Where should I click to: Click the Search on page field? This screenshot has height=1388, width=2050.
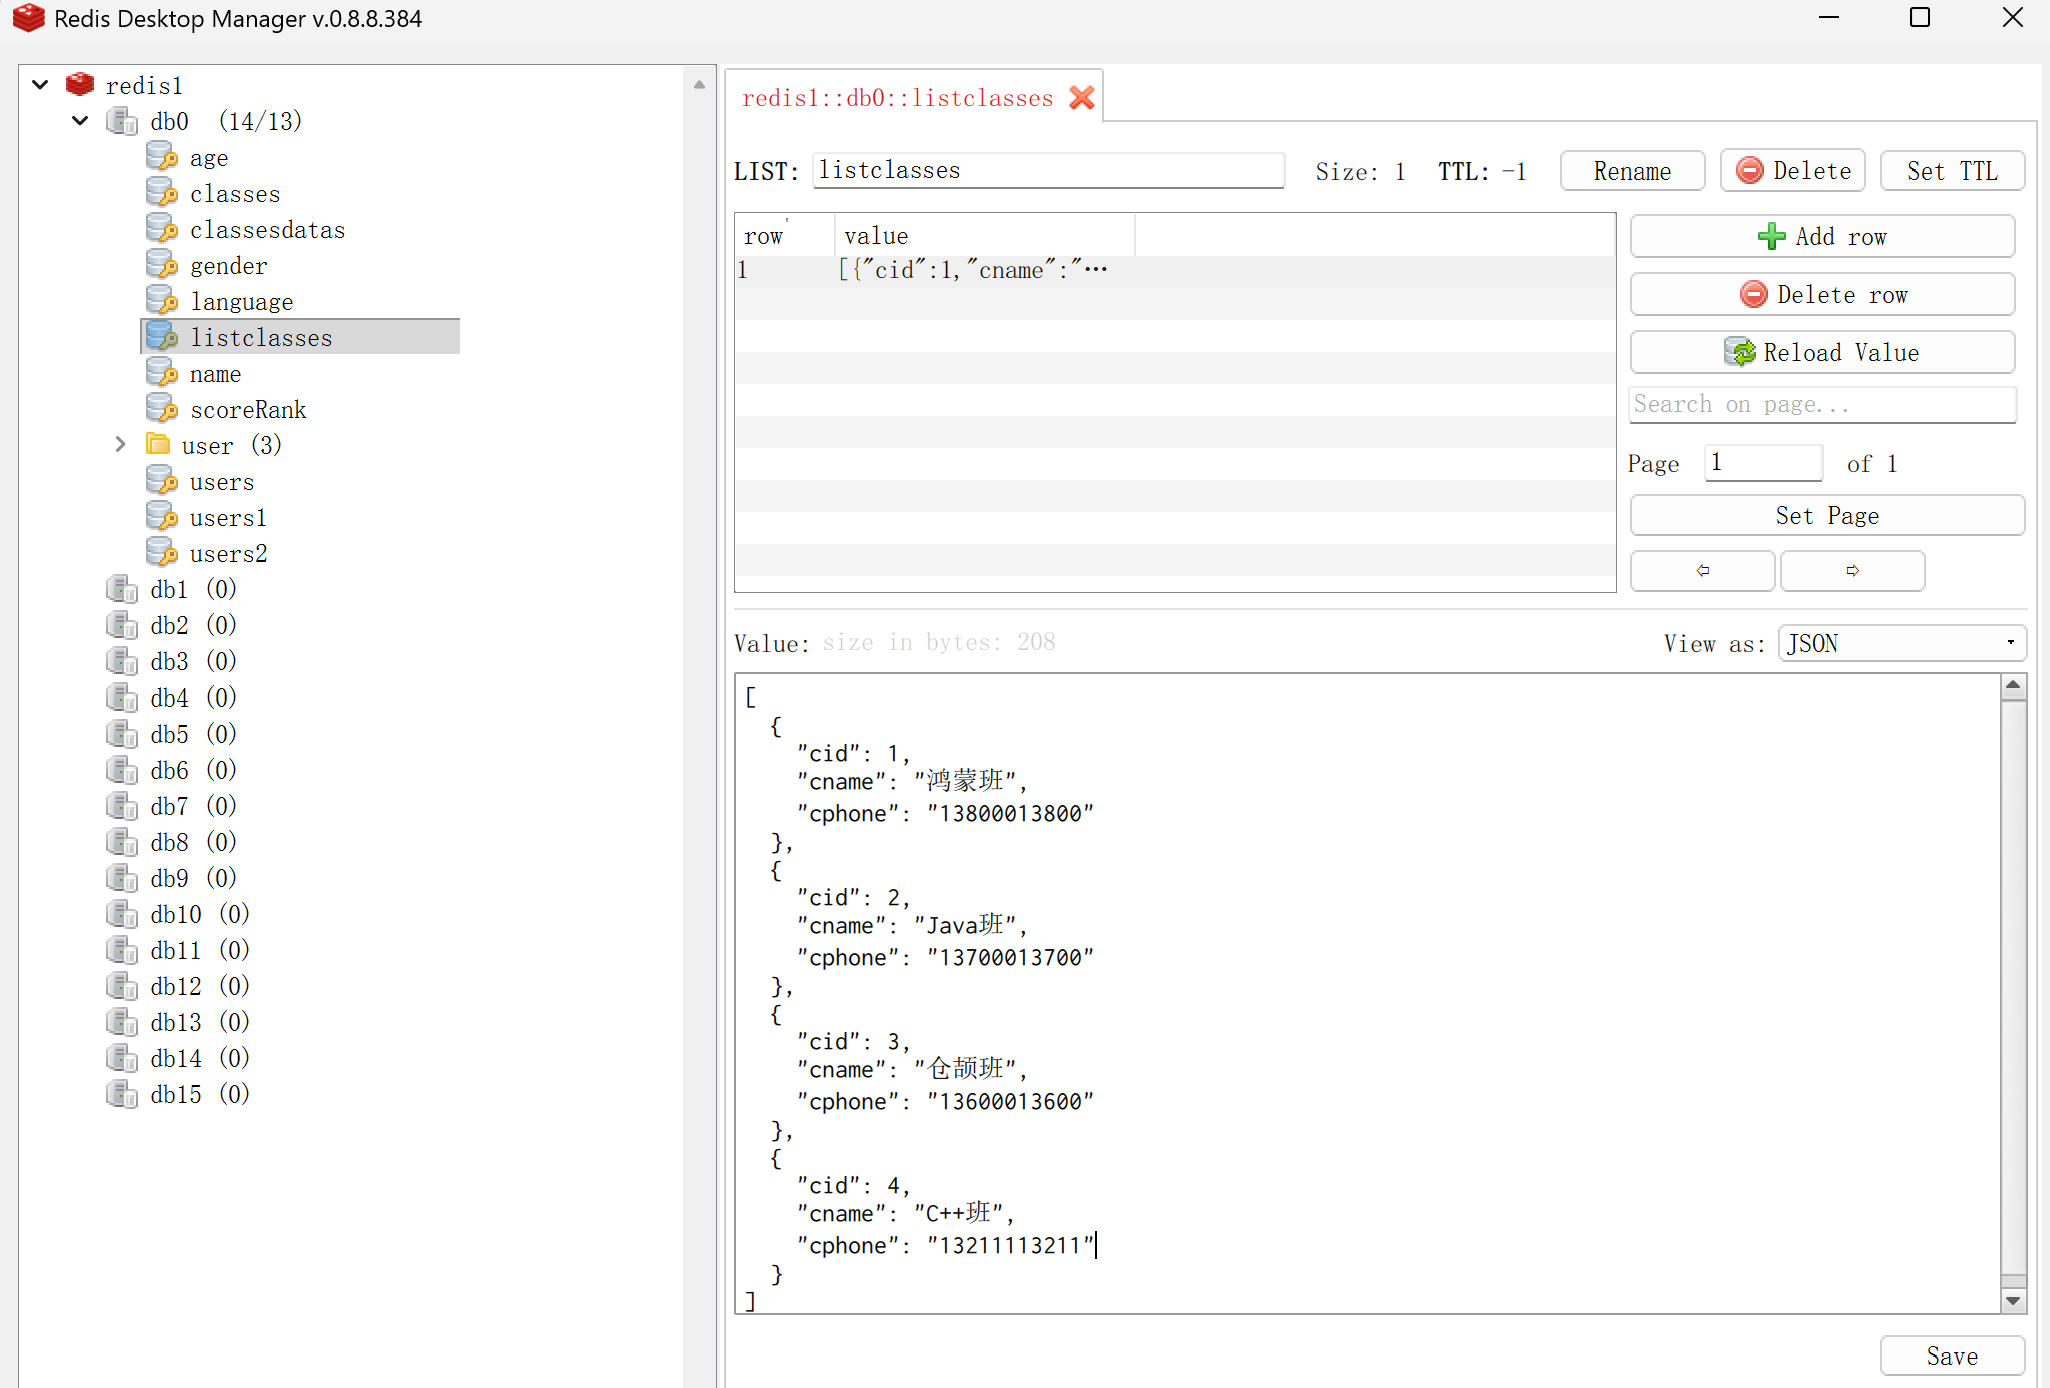click(x=1821, y=405)
